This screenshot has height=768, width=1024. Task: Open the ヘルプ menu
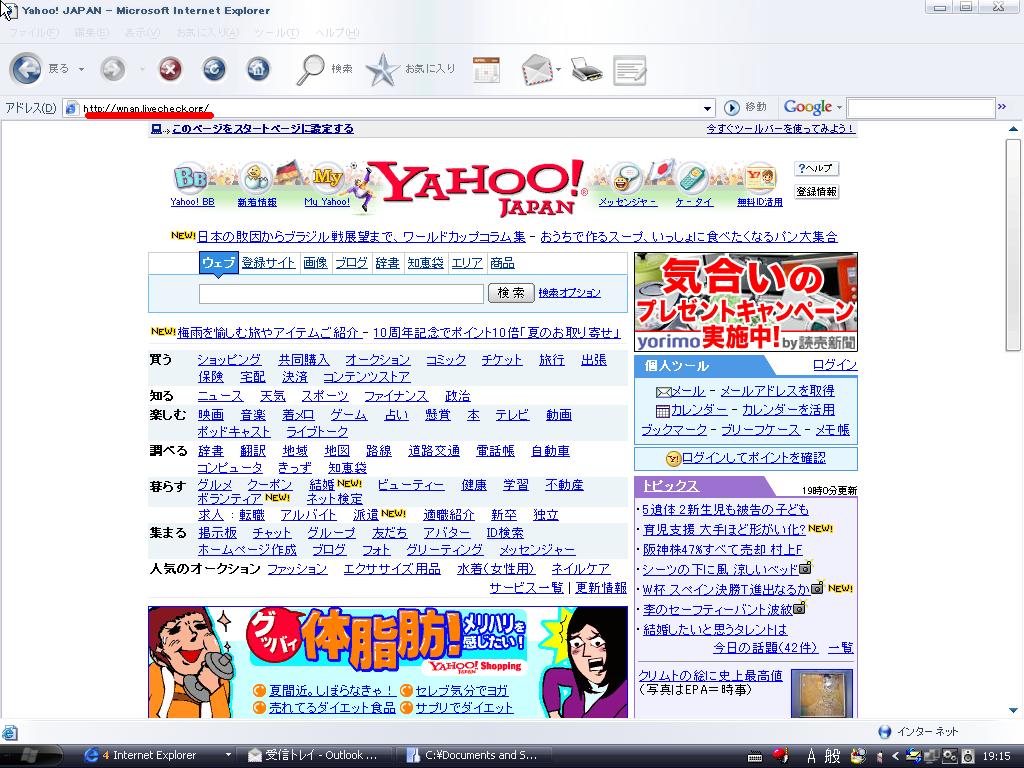click(x=336, y=33)
